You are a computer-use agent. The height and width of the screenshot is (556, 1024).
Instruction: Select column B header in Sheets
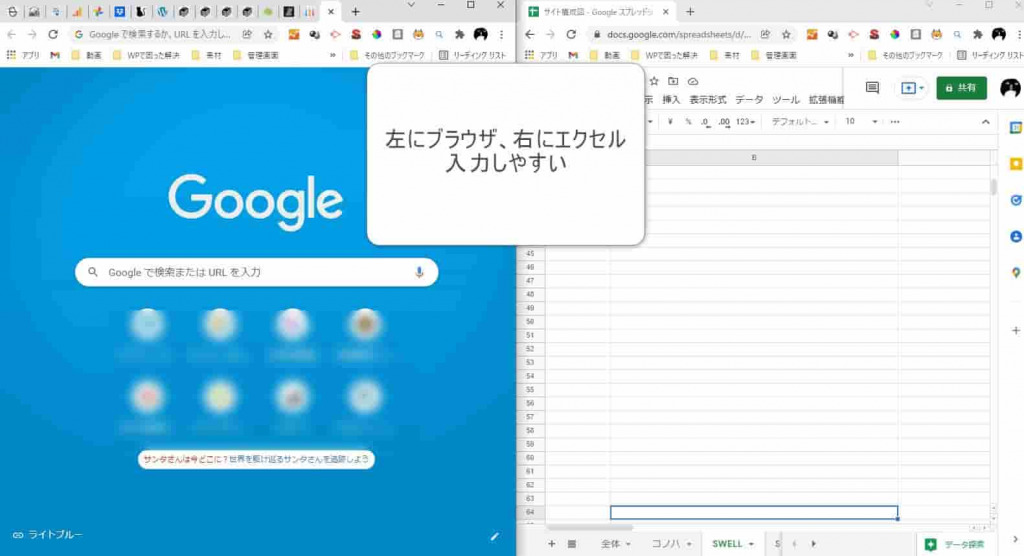(x=754, y=157)
